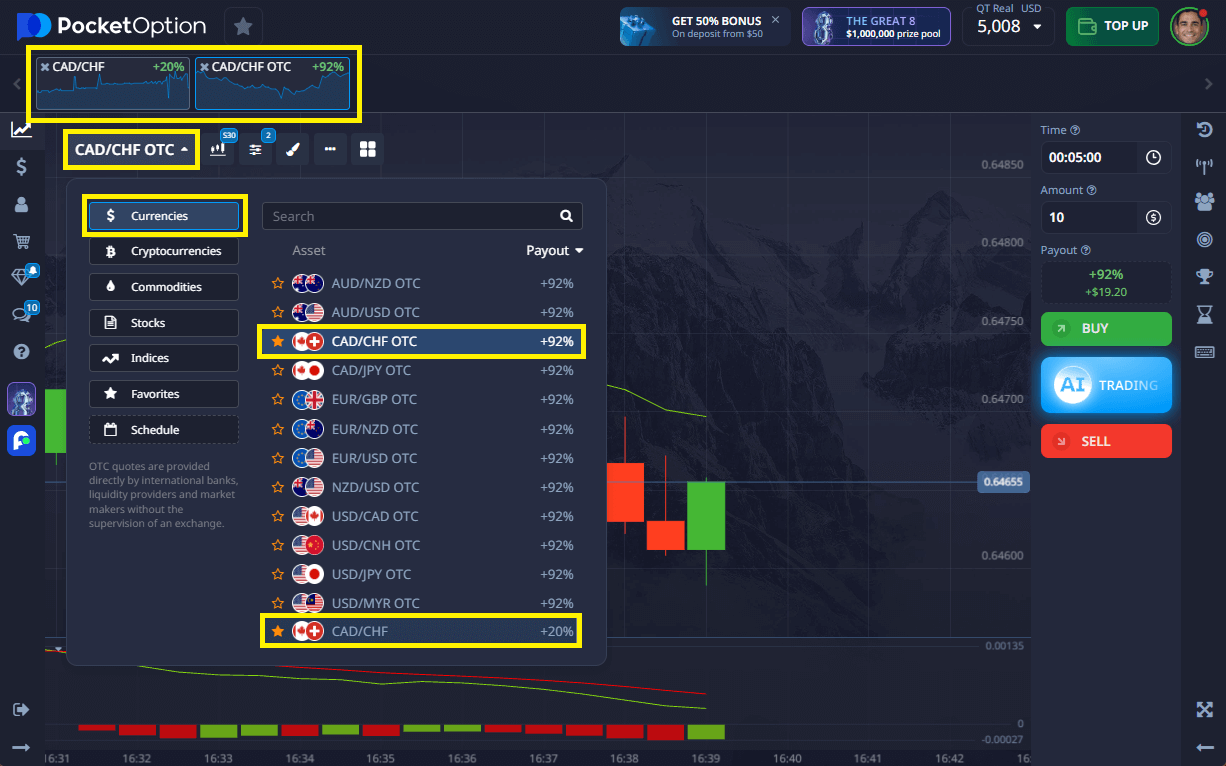Select the Cryptocurrencies category
Image resolution: width=1226 pixels, height=766 pixels.
pos(164,251)
